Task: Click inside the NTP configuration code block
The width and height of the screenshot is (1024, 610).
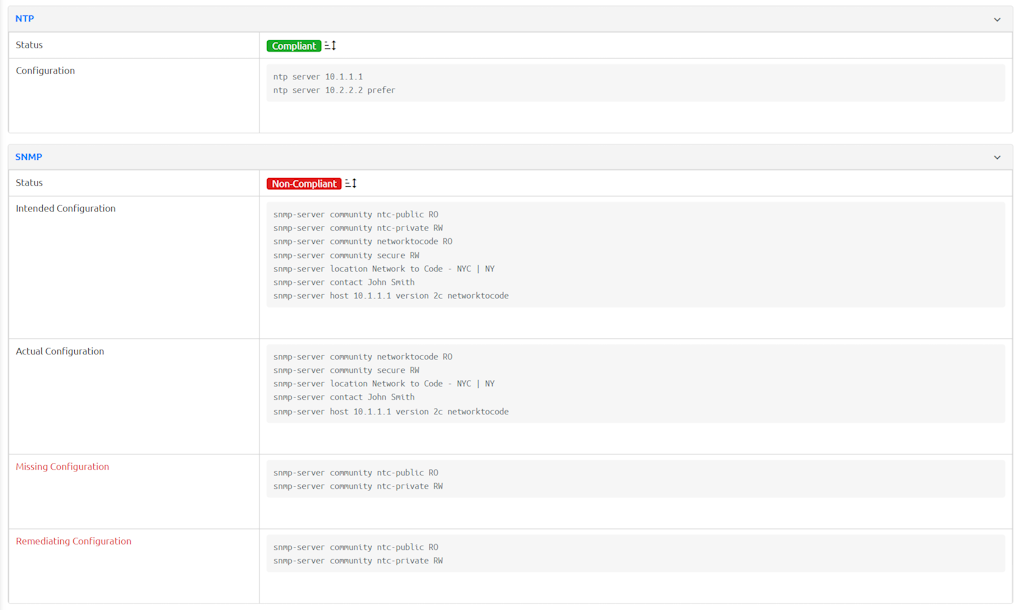Action: (x=635, y=83)
